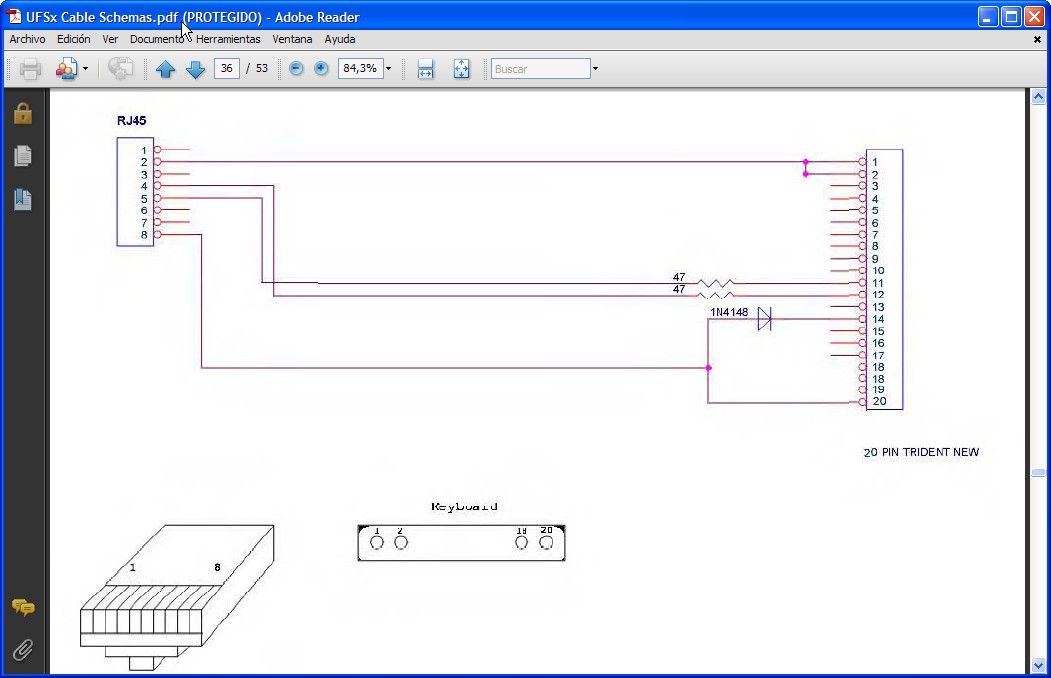Minimize the Adobe Reader window
1051x678 pixels.
pos(988,17)
